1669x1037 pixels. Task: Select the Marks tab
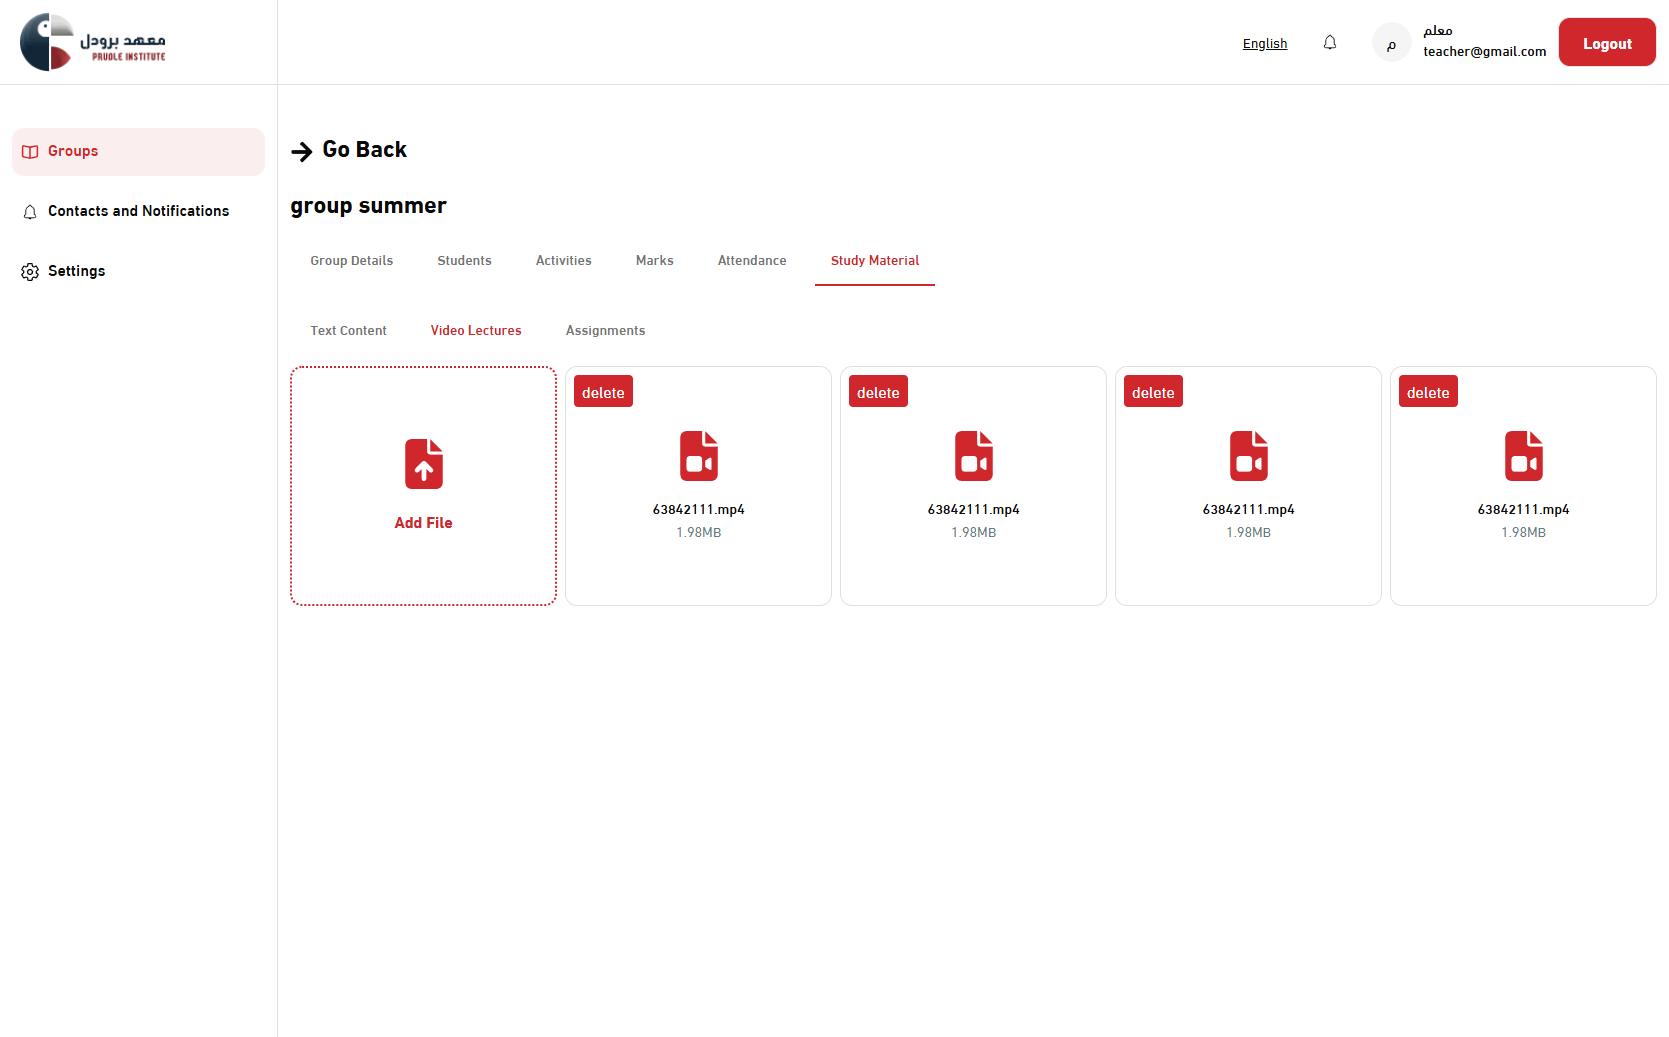[654, 261]
